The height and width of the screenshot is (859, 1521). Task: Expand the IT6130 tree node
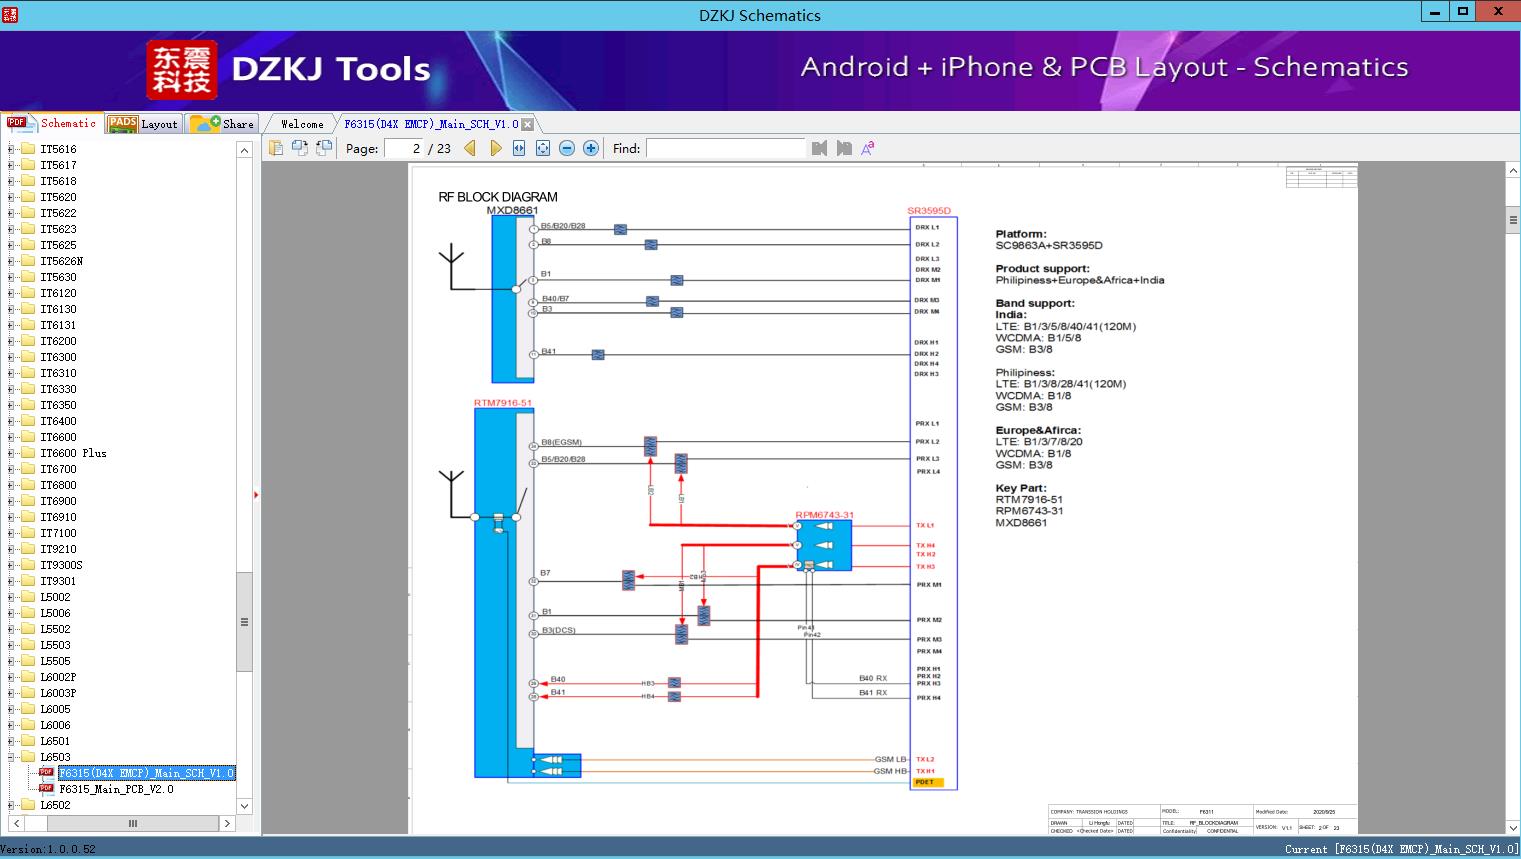pos(11,309)
